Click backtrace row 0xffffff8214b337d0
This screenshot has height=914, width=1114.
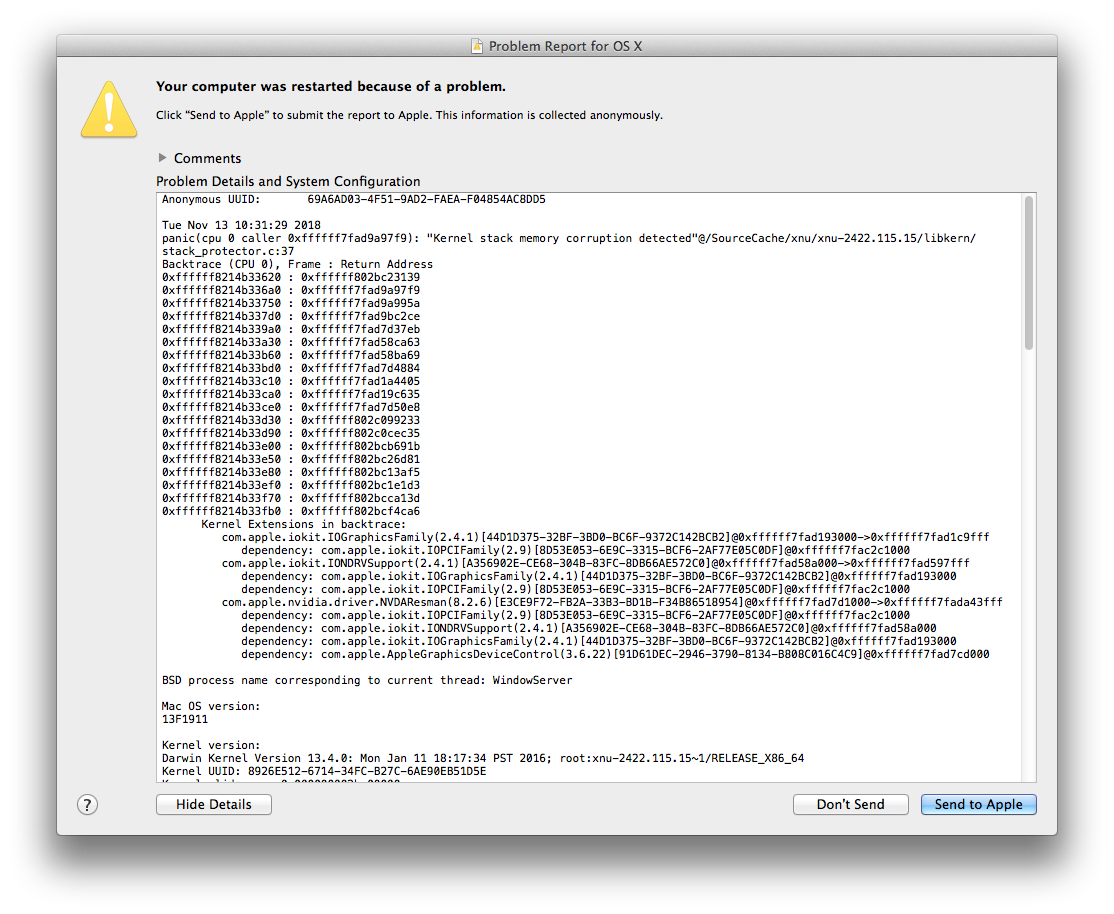pos(291,316)
